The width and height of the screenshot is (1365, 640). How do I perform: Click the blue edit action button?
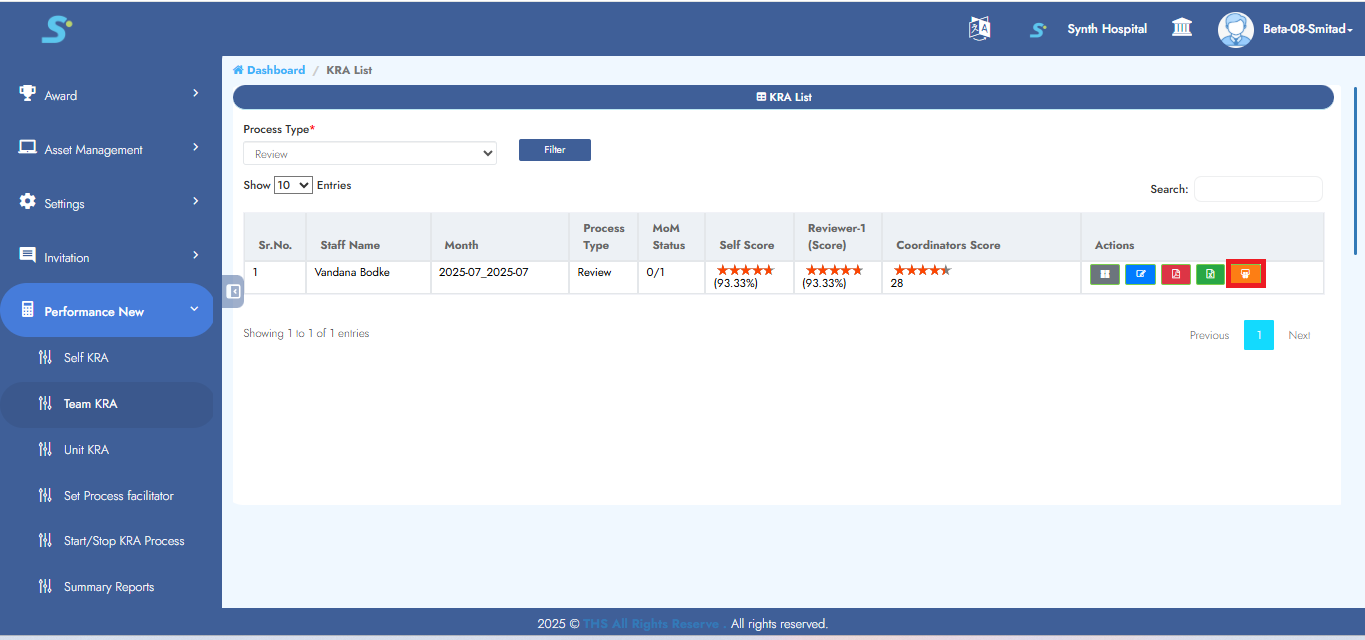1140,274
